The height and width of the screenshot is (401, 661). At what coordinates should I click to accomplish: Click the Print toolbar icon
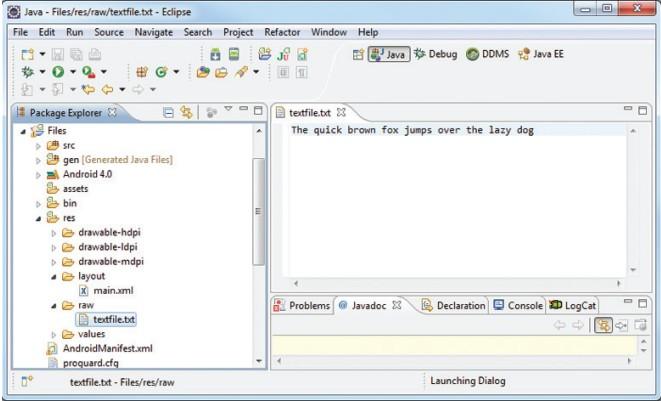(95, 54)
